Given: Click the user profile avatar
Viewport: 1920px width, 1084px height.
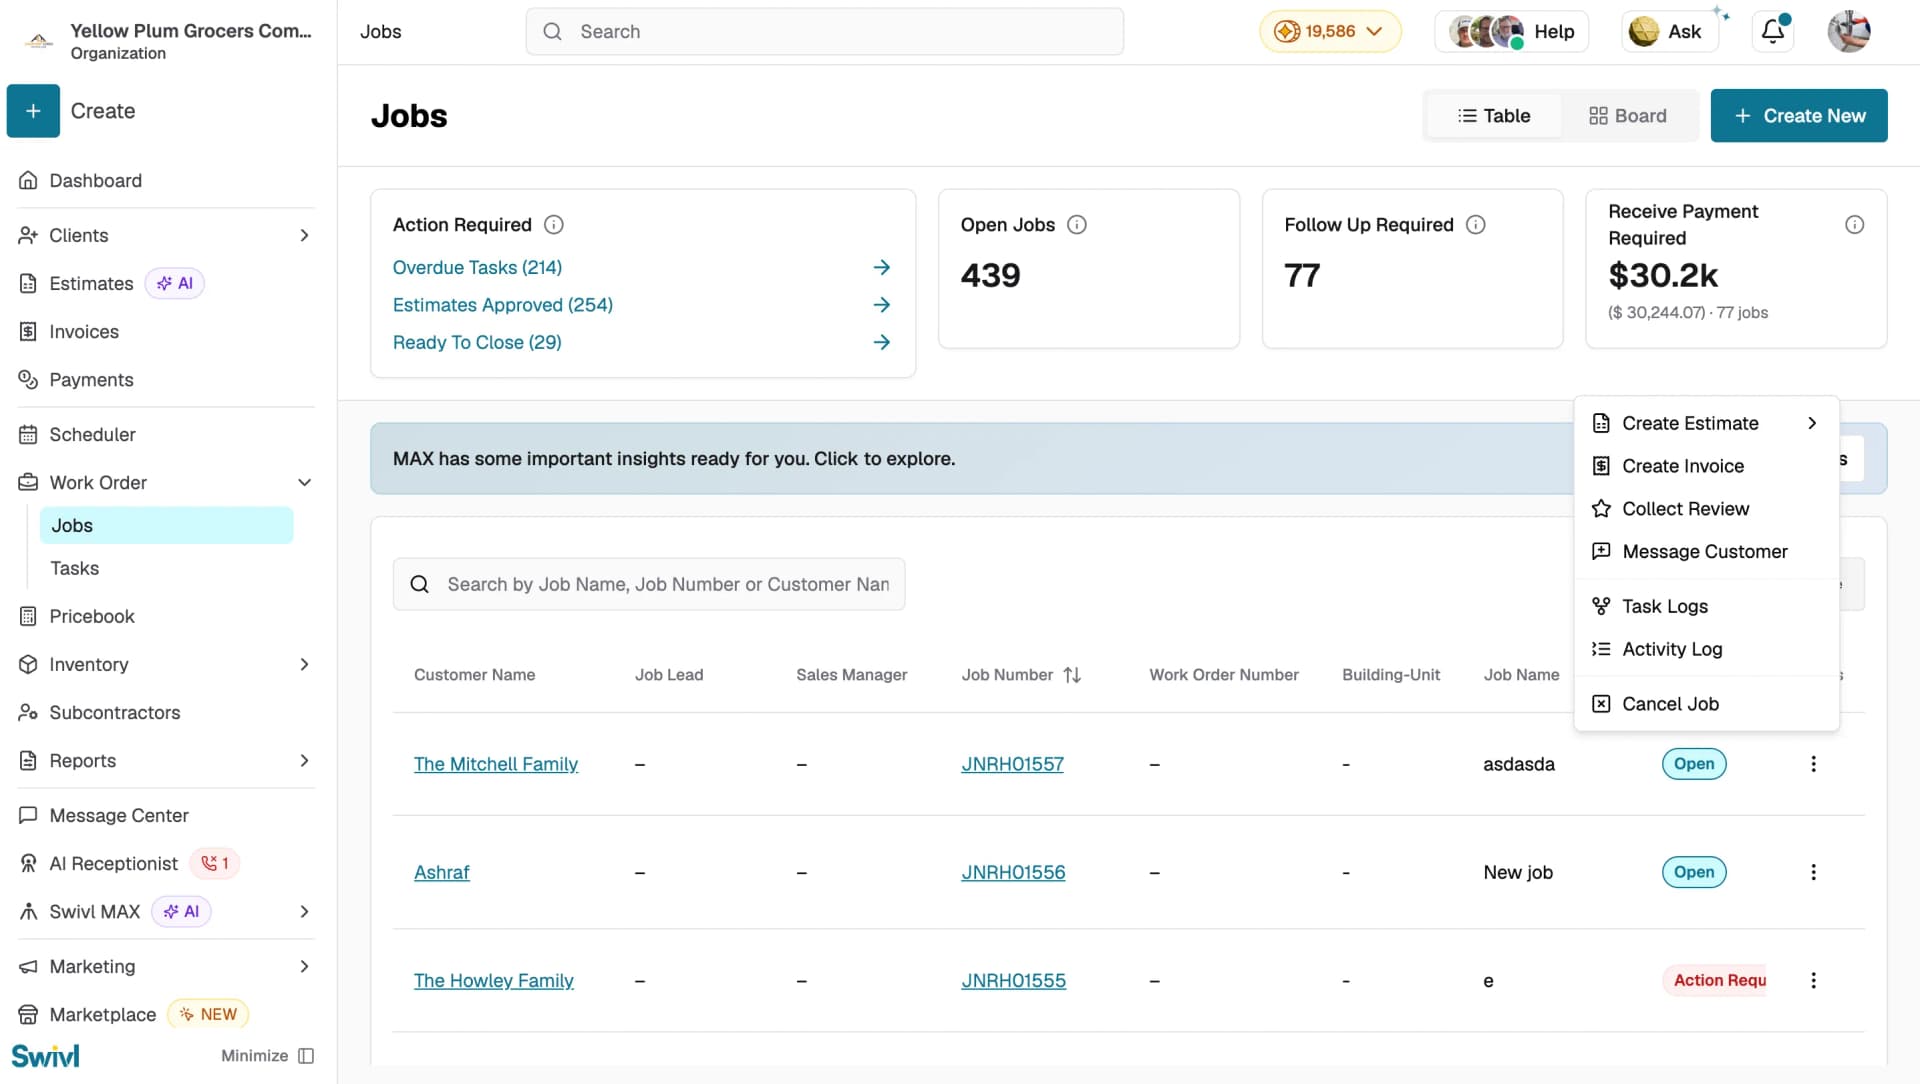Looking at the screenshot, I should (x=1849, y=31).
